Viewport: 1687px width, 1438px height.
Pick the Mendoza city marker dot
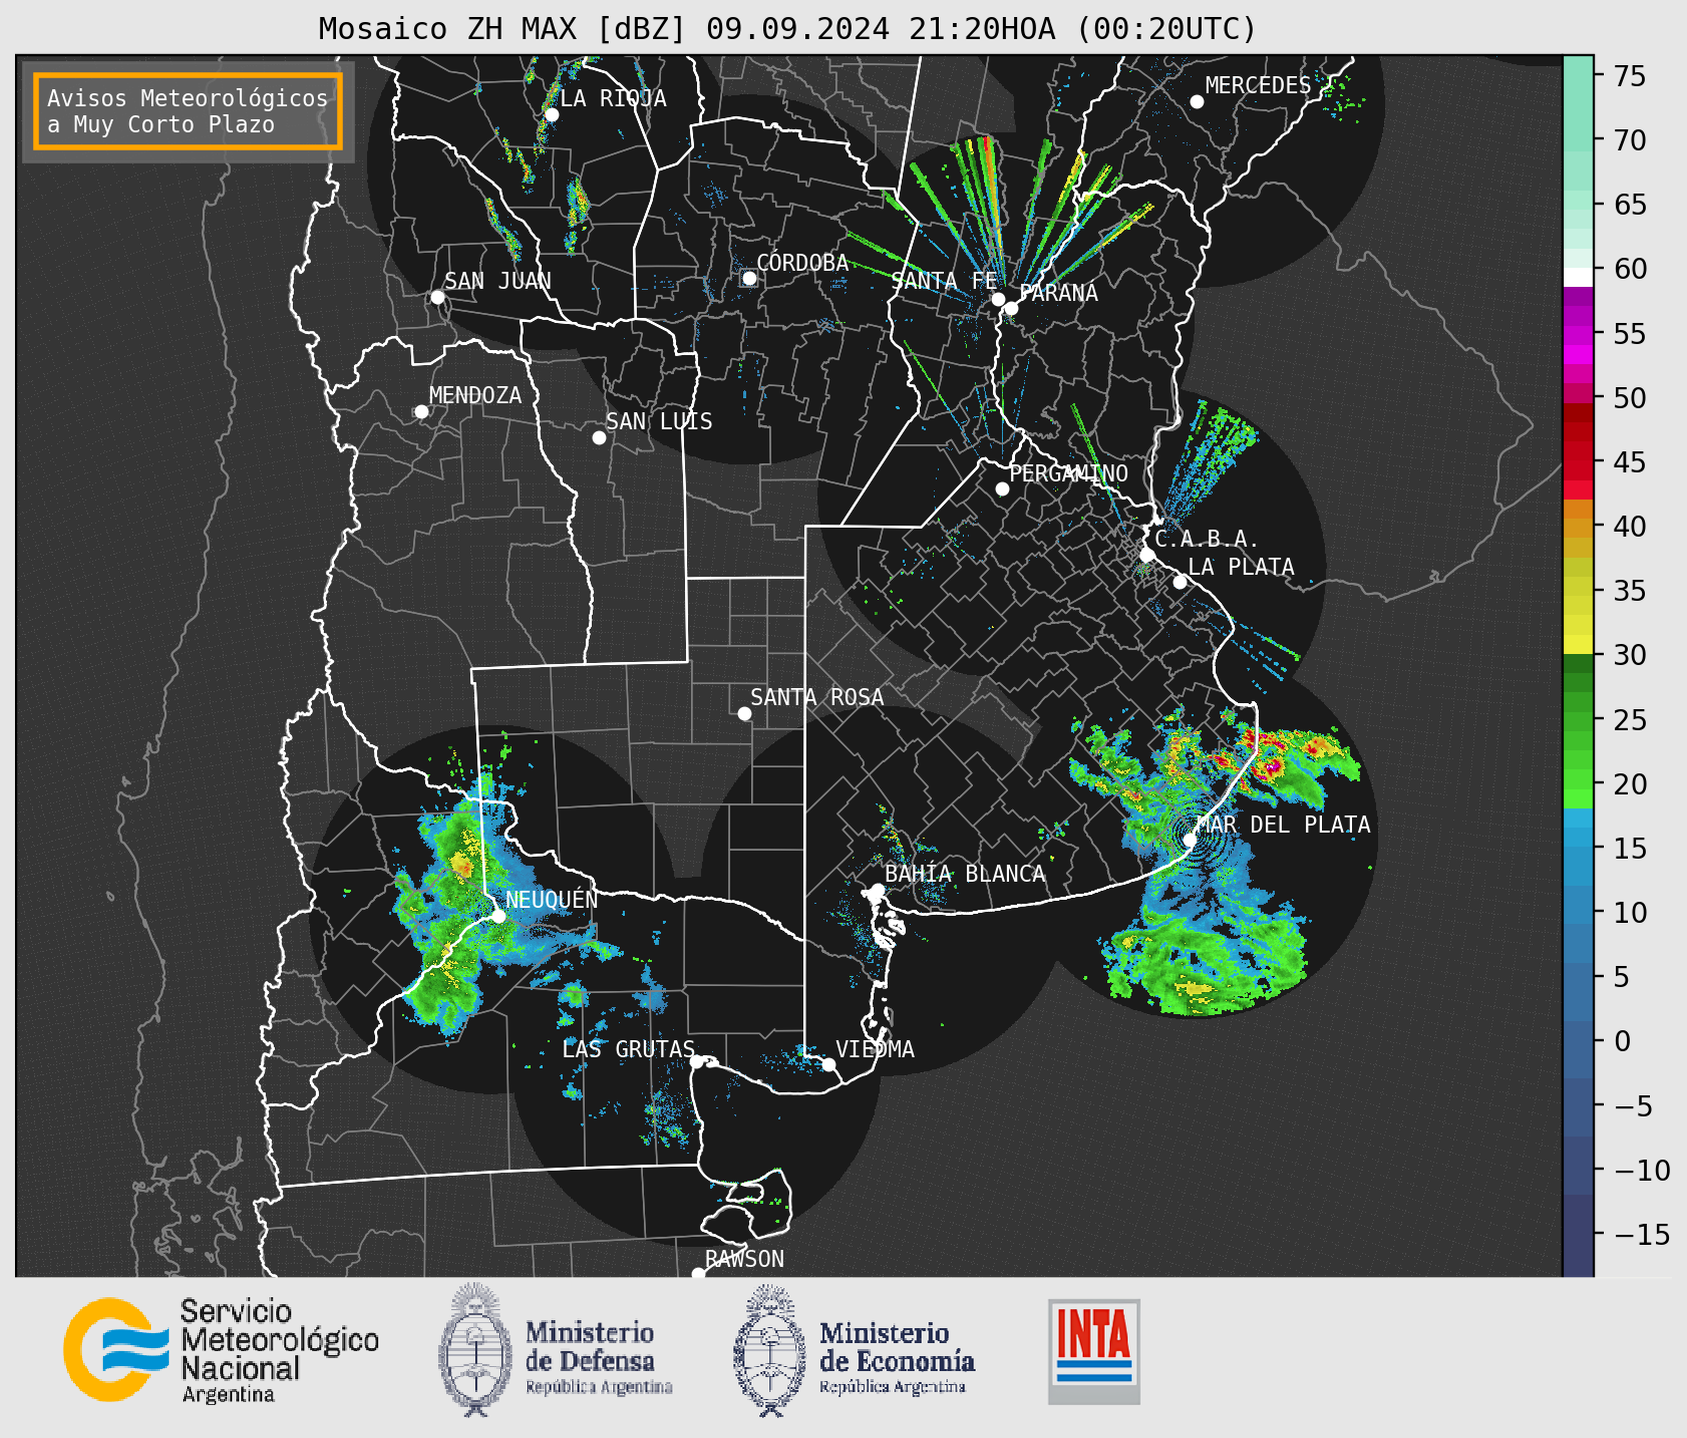point(422,412)
